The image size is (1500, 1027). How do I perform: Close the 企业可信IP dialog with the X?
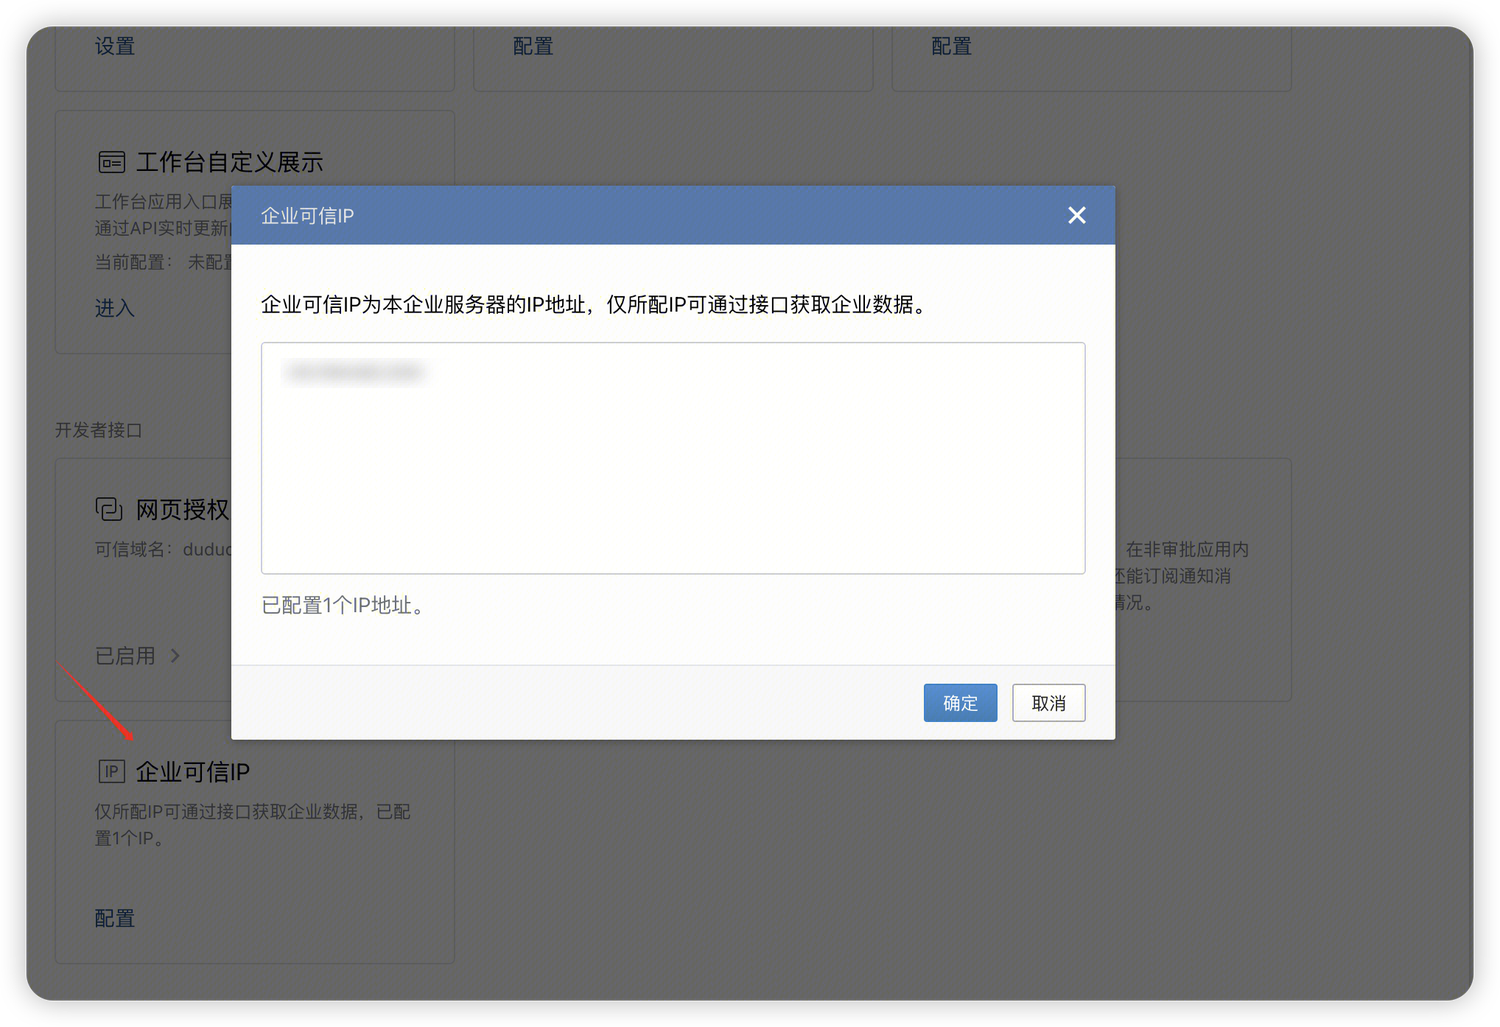click(x=1076, y=215)
